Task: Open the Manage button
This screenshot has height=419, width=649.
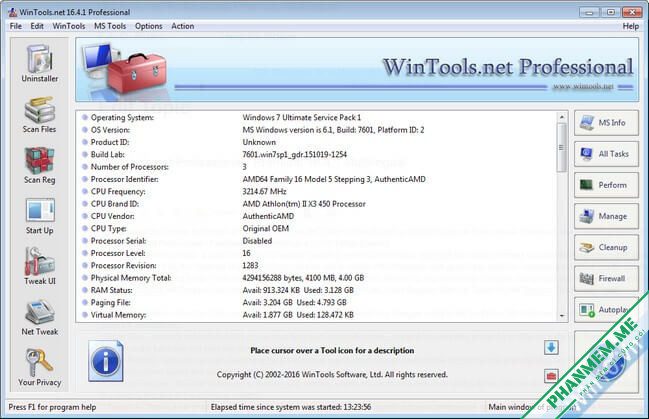Action: (606, 216)
